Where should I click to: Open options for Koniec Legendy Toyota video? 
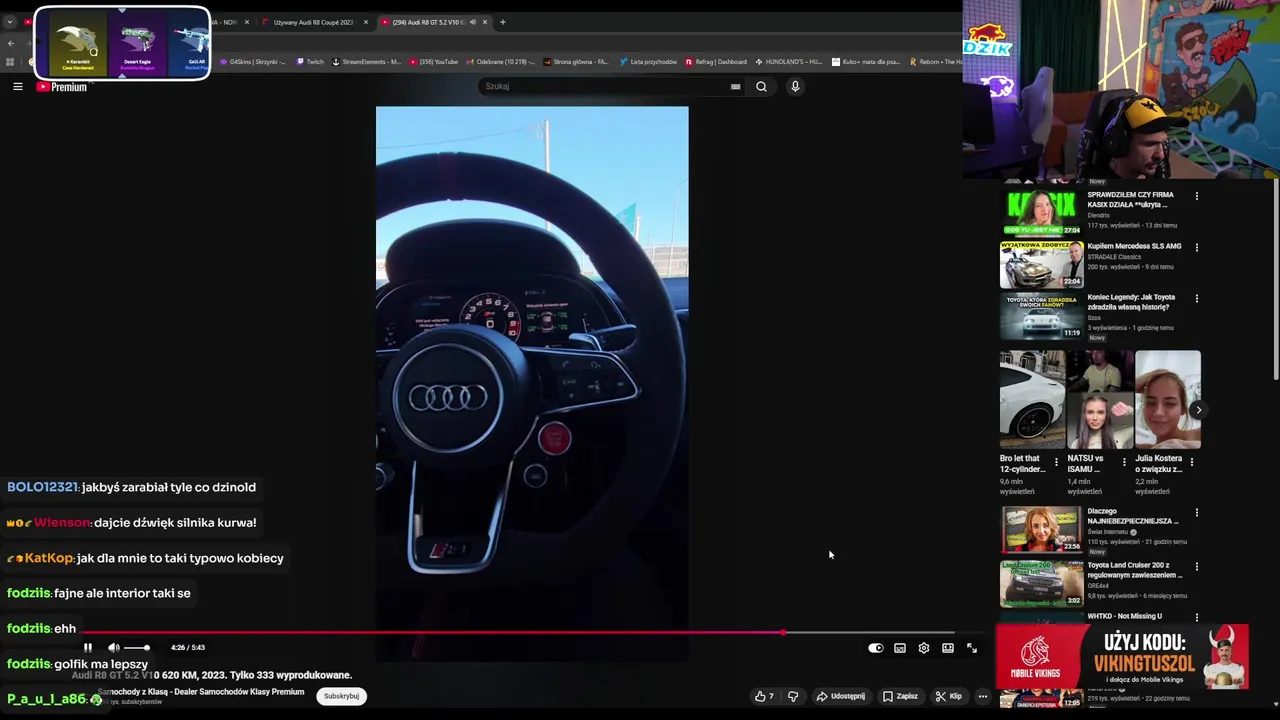1196,298
